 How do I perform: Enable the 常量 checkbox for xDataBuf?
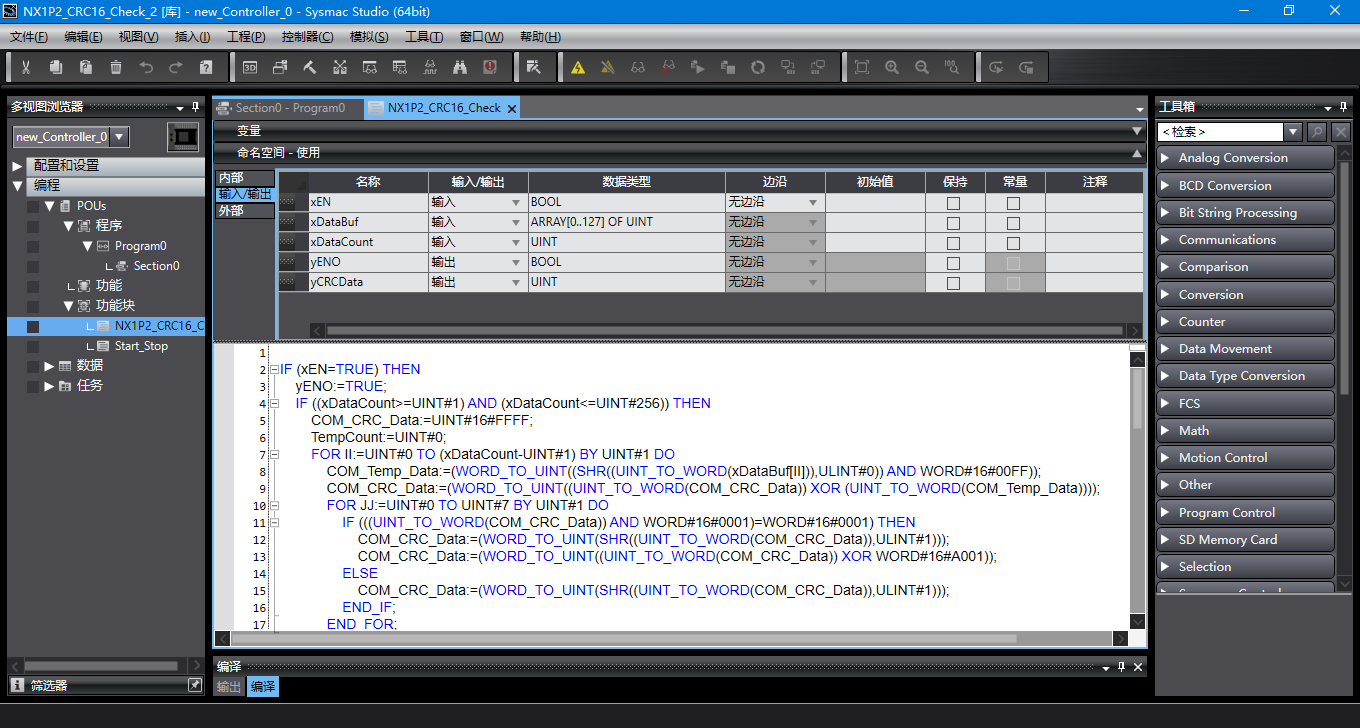tap(1013, 222)
